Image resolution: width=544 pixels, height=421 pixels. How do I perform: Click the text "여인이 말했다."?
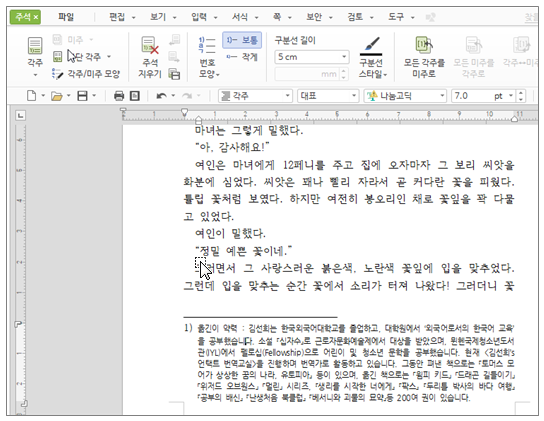pyautogui.click(x=230, y=233)
